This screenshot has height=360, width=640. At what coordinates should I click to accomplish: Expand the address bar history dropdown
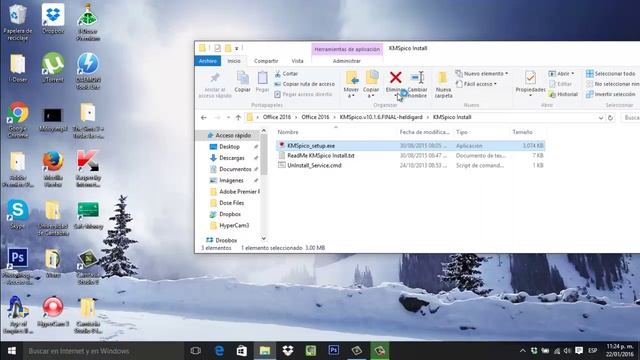pos(600,118)
